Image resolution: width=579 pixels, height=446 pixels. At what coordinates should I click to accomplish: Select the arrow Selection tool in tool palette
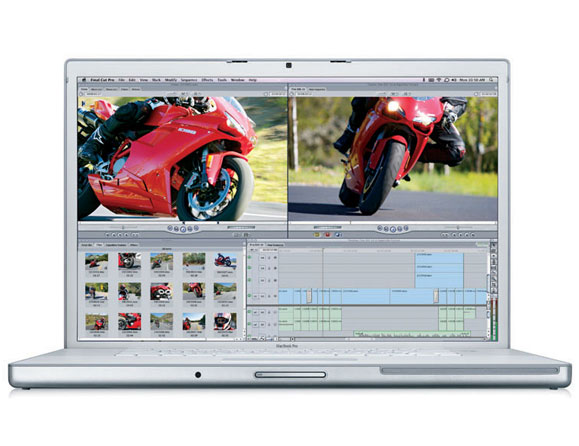(493, 246)
